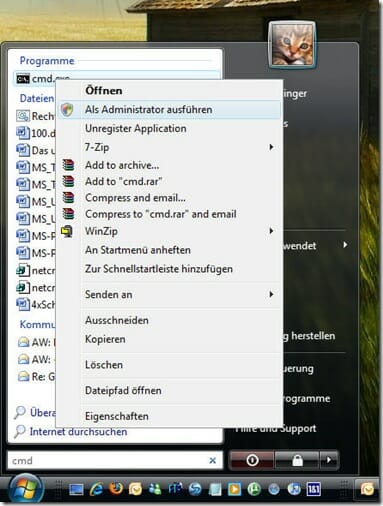Open the Outlook icon next to Firefox

135,489
